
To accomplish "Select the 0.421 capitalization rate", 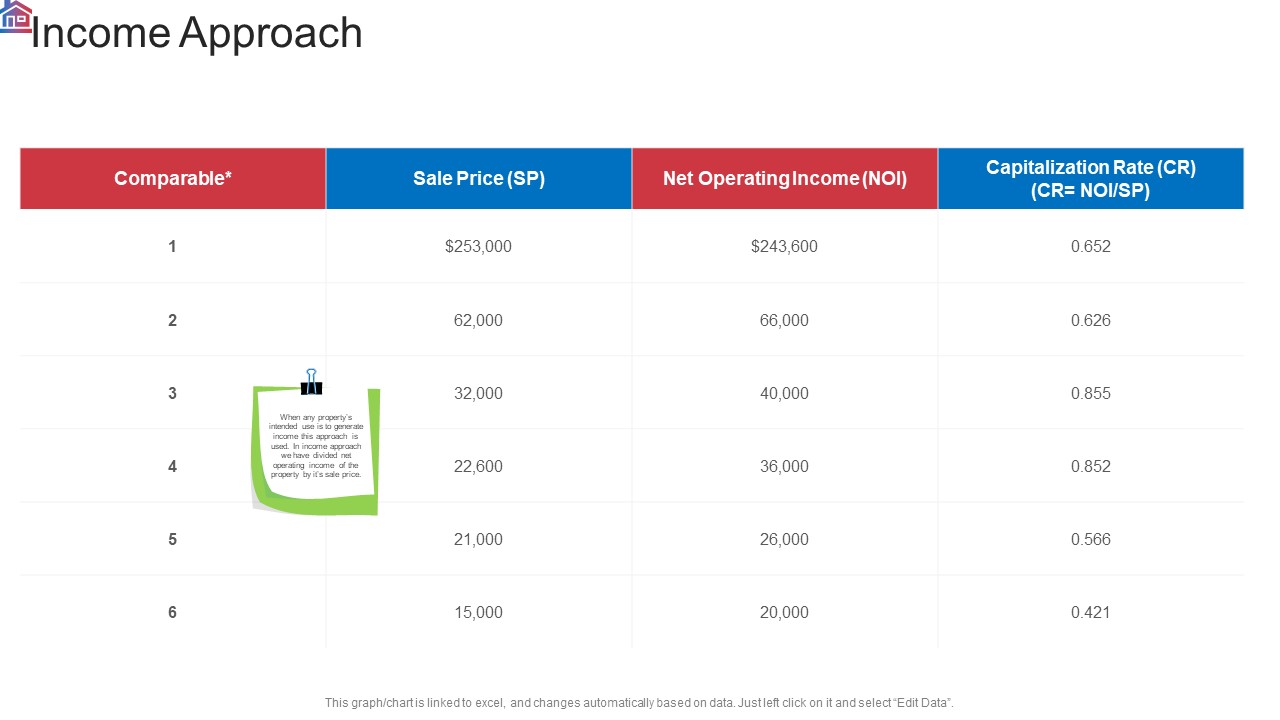I will point(1091,612).
